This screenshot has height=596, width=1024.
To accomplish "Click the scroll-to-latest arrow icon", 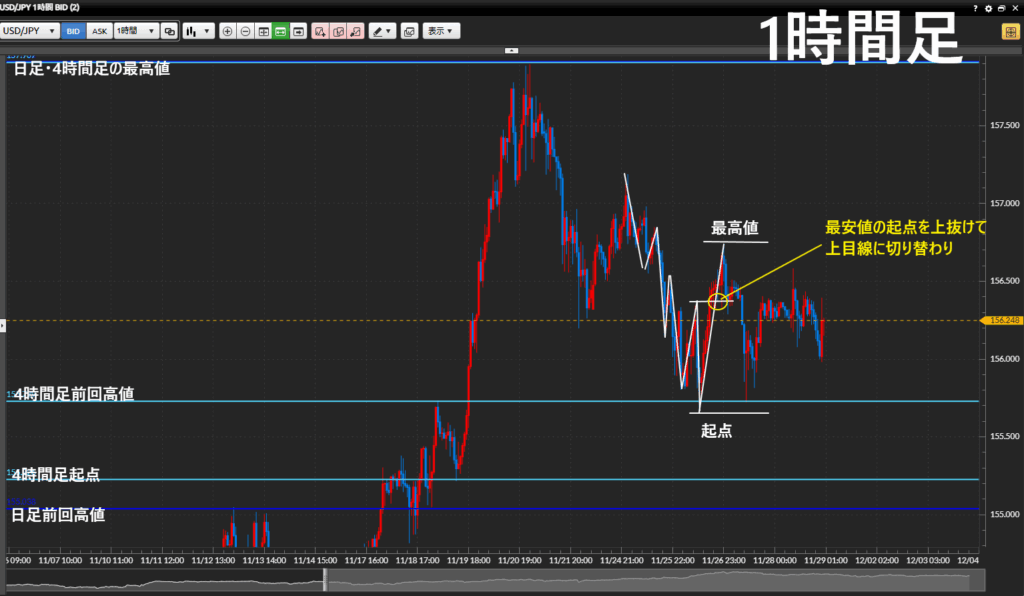I will click(298, 31).
